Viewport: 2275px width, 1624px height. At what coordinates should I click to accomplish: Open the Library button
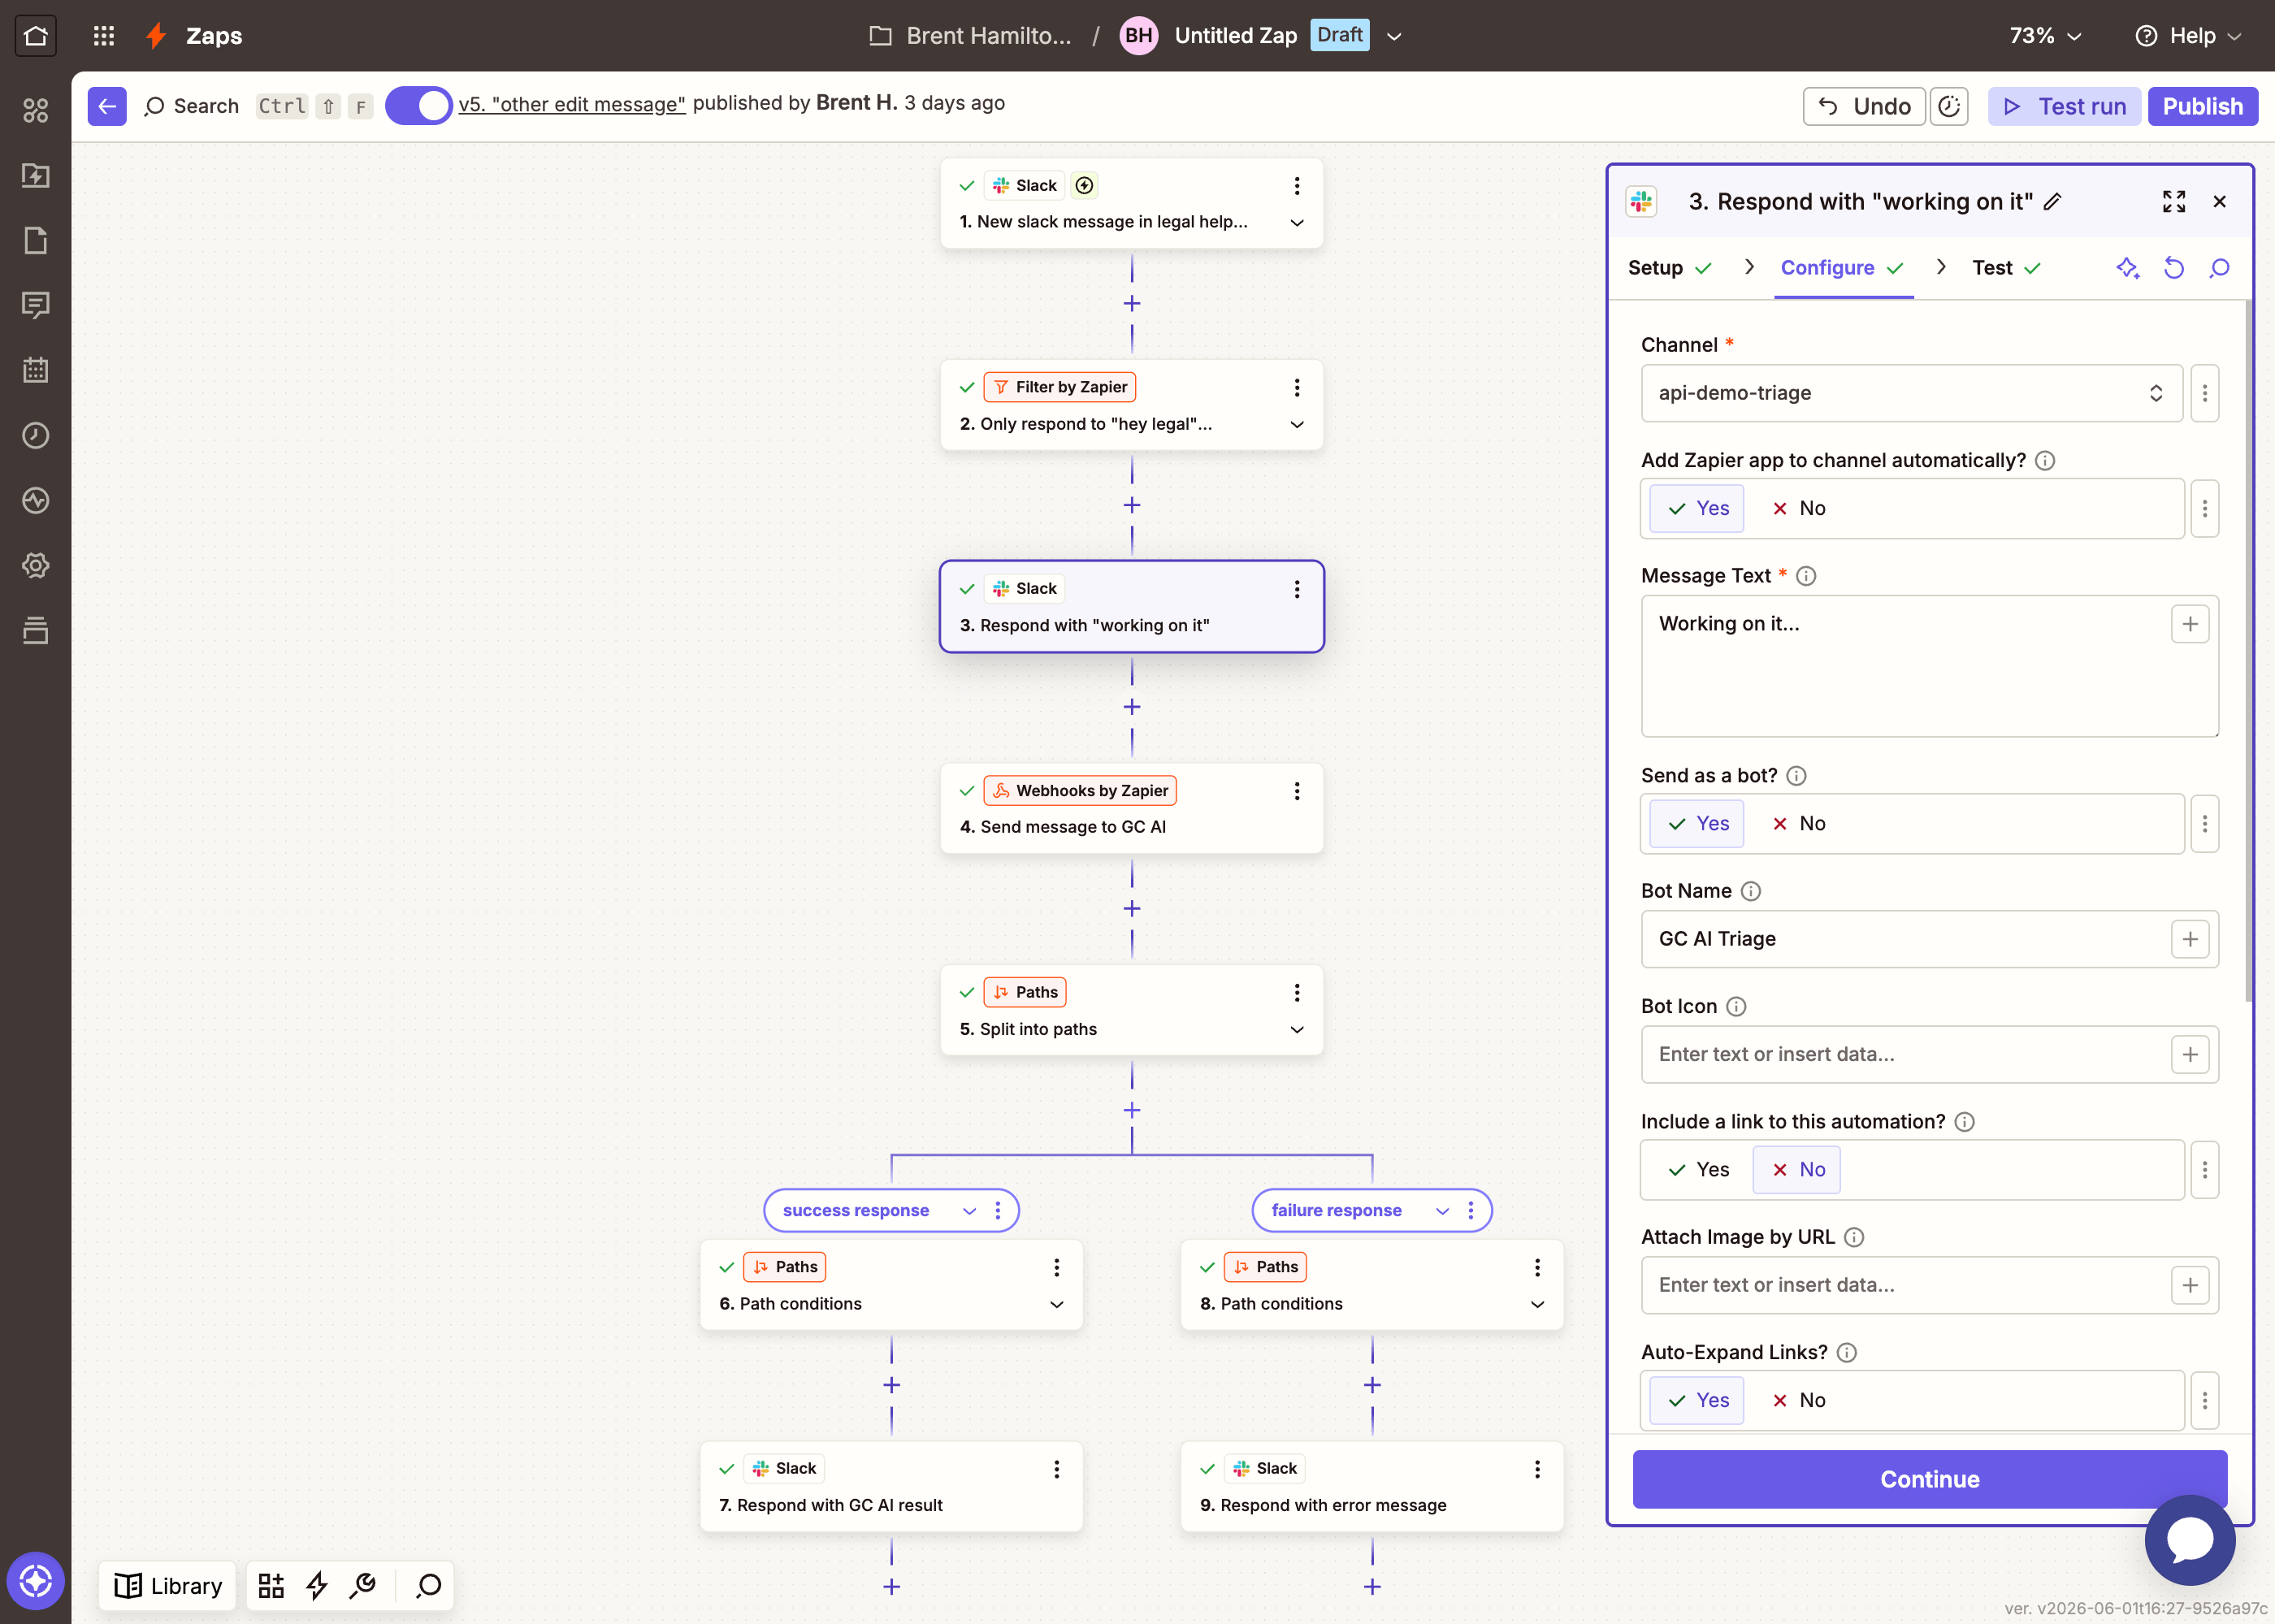coord(168,1585)
